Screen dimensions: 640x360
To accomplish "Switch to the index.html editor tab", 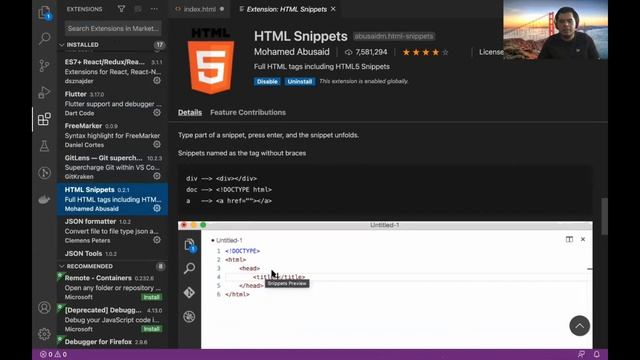I will coord(200,9).
